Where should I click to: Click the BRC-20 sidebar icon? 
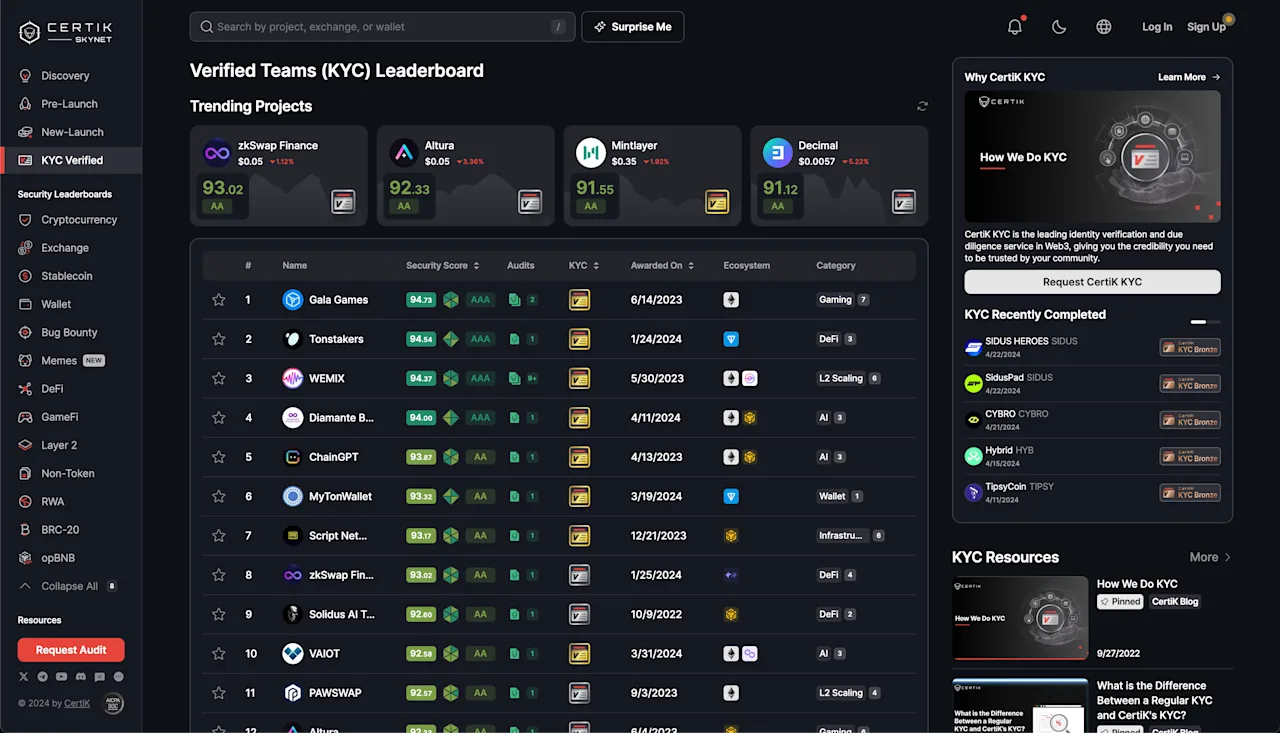pos(25,530)
